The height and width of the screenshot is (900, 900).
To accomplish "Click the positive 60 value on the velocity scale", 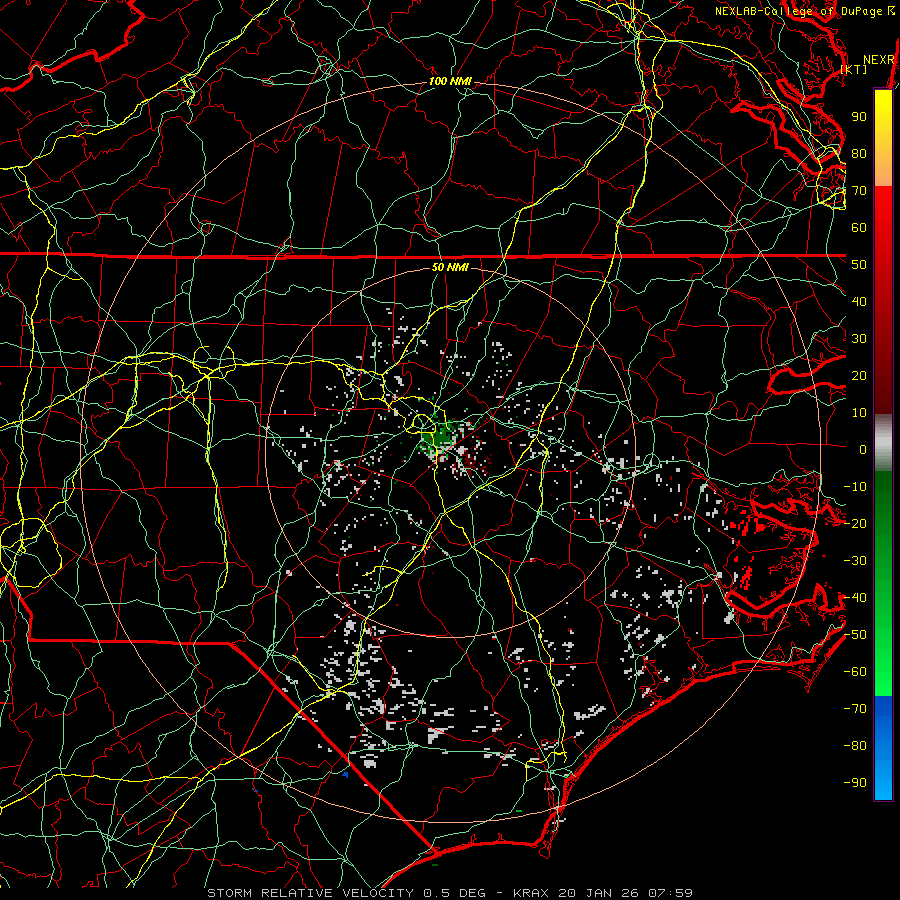I will click(x=859, y=228).
